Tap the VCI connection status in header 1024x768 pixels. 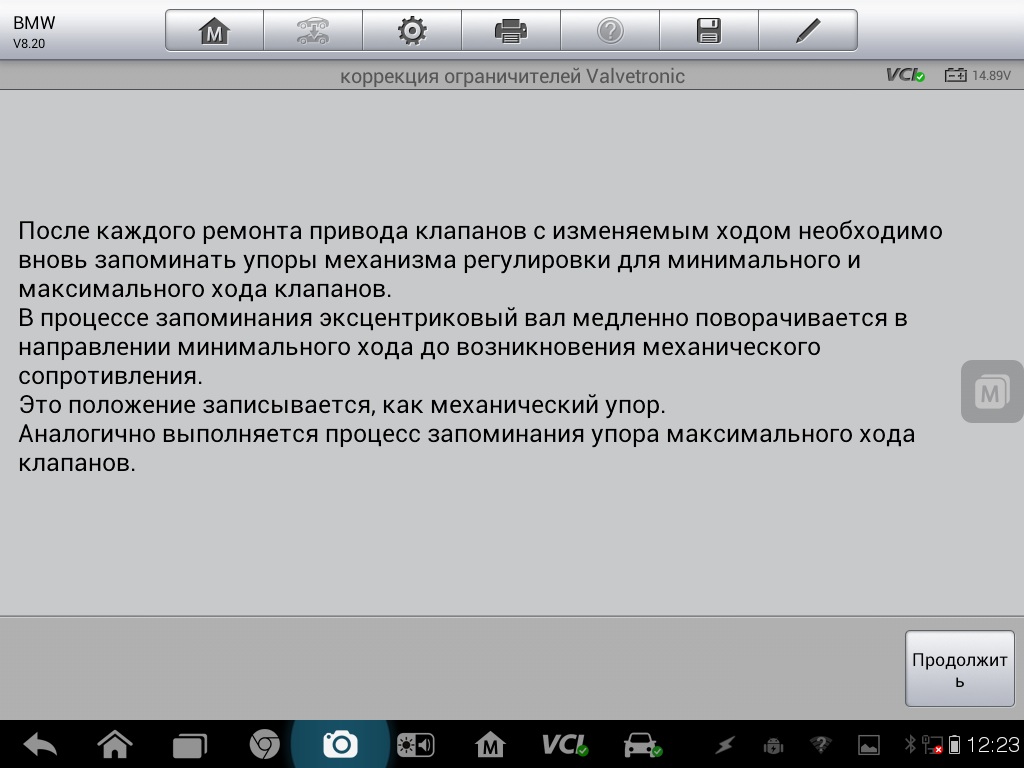905,75
